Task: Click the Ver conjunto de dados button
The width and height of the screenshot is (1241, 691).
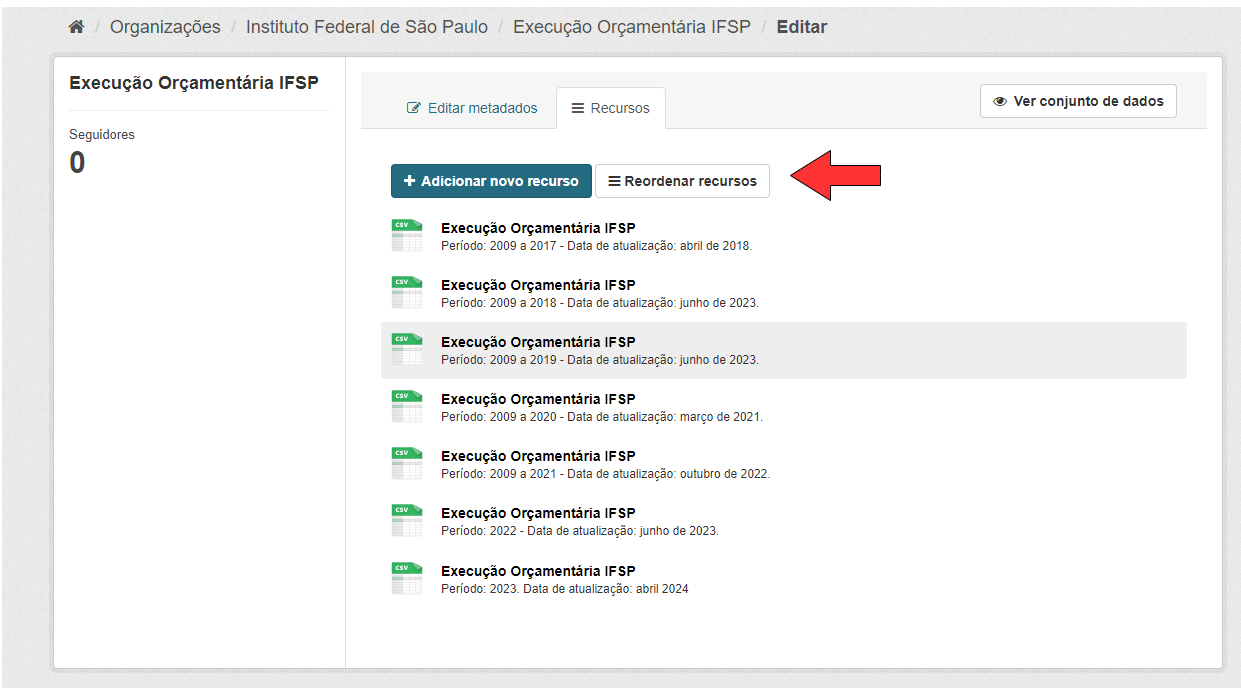Action: [x=1078, y=101]
